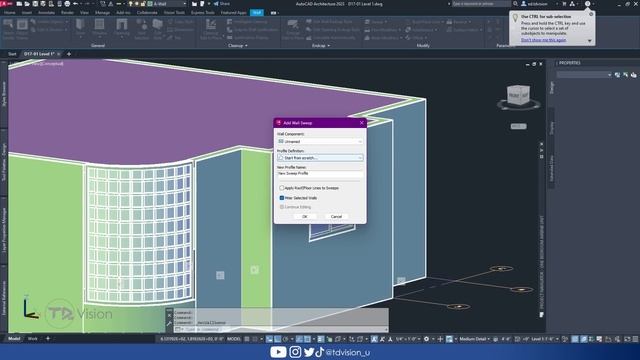Click the plus icon beside the Work layout tab
Viewport: 640px width, 360px height.
pos(48,338)
